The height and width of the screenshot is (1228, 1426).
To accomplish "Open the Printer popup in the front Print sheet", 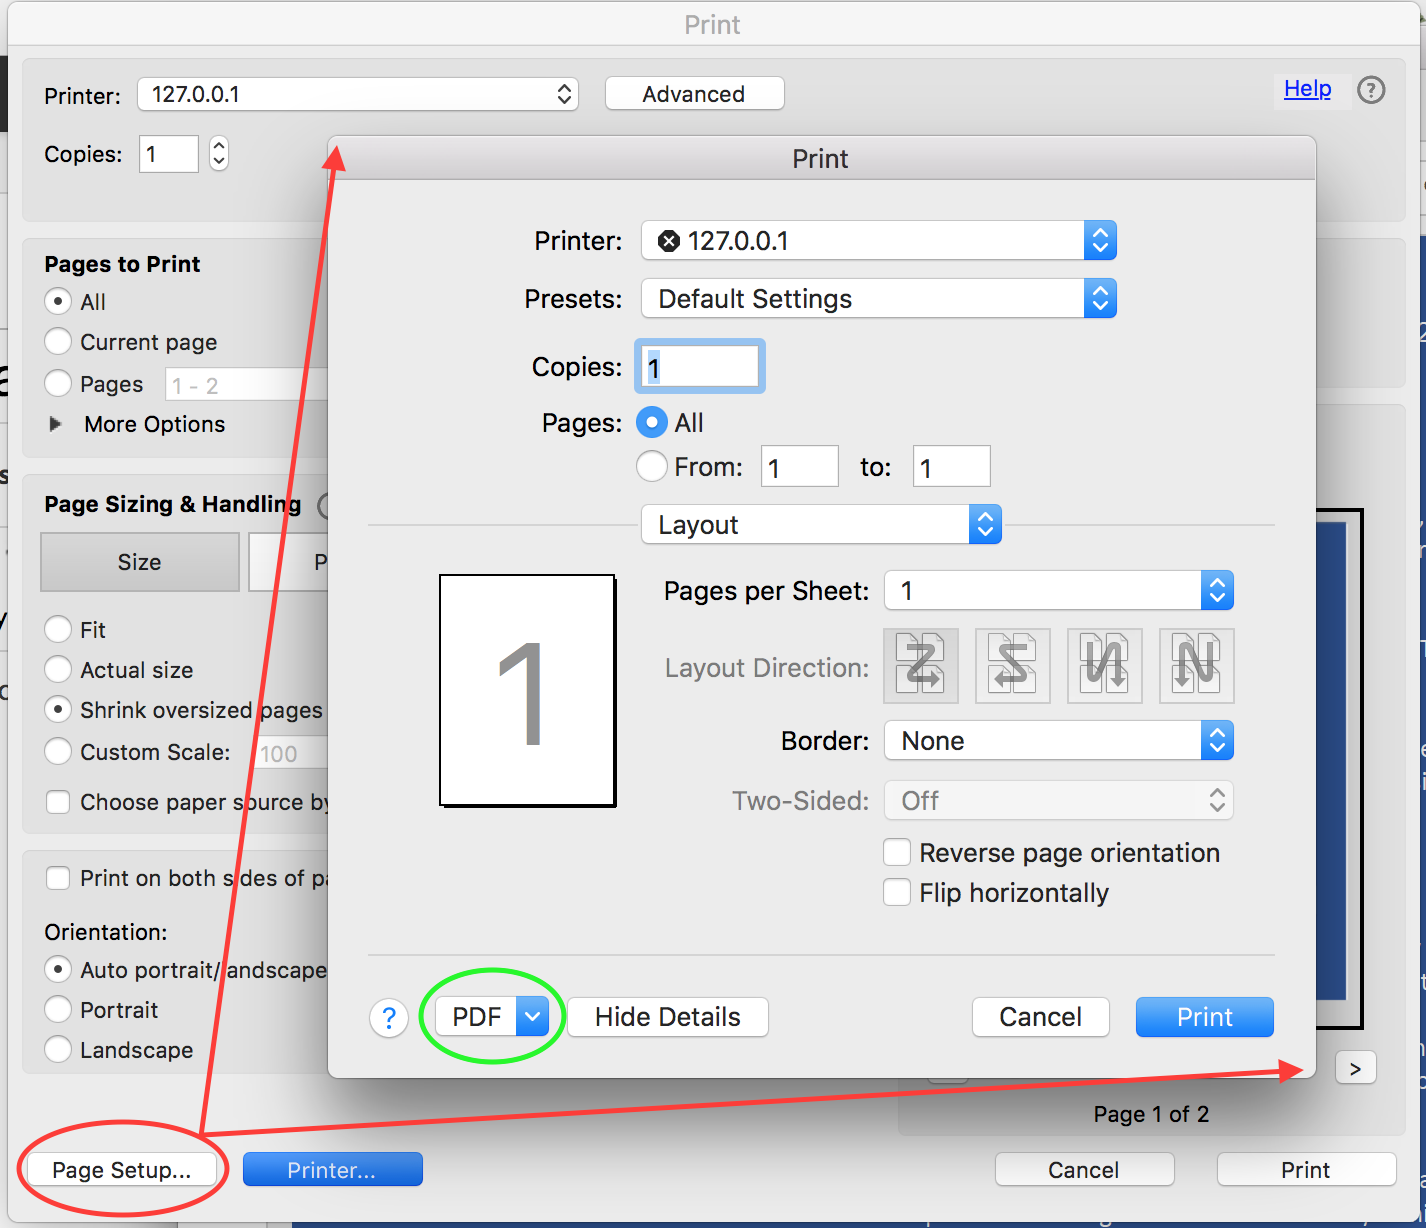I will point(879,241).
